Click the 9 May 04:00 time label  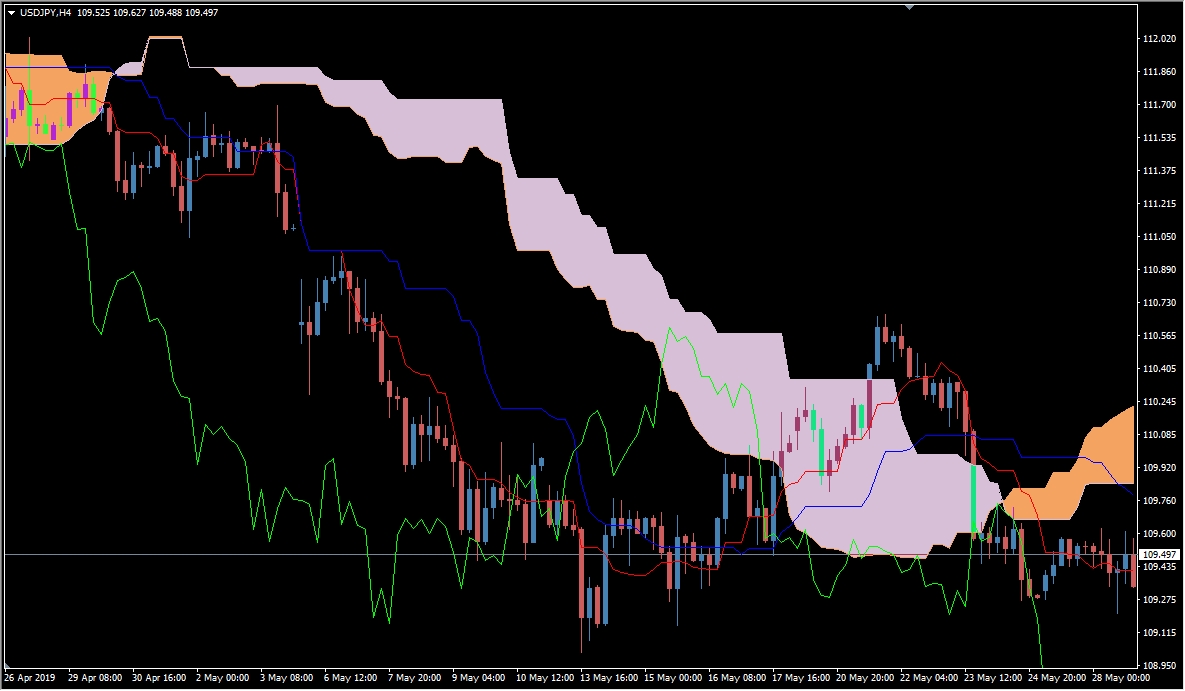479,678
